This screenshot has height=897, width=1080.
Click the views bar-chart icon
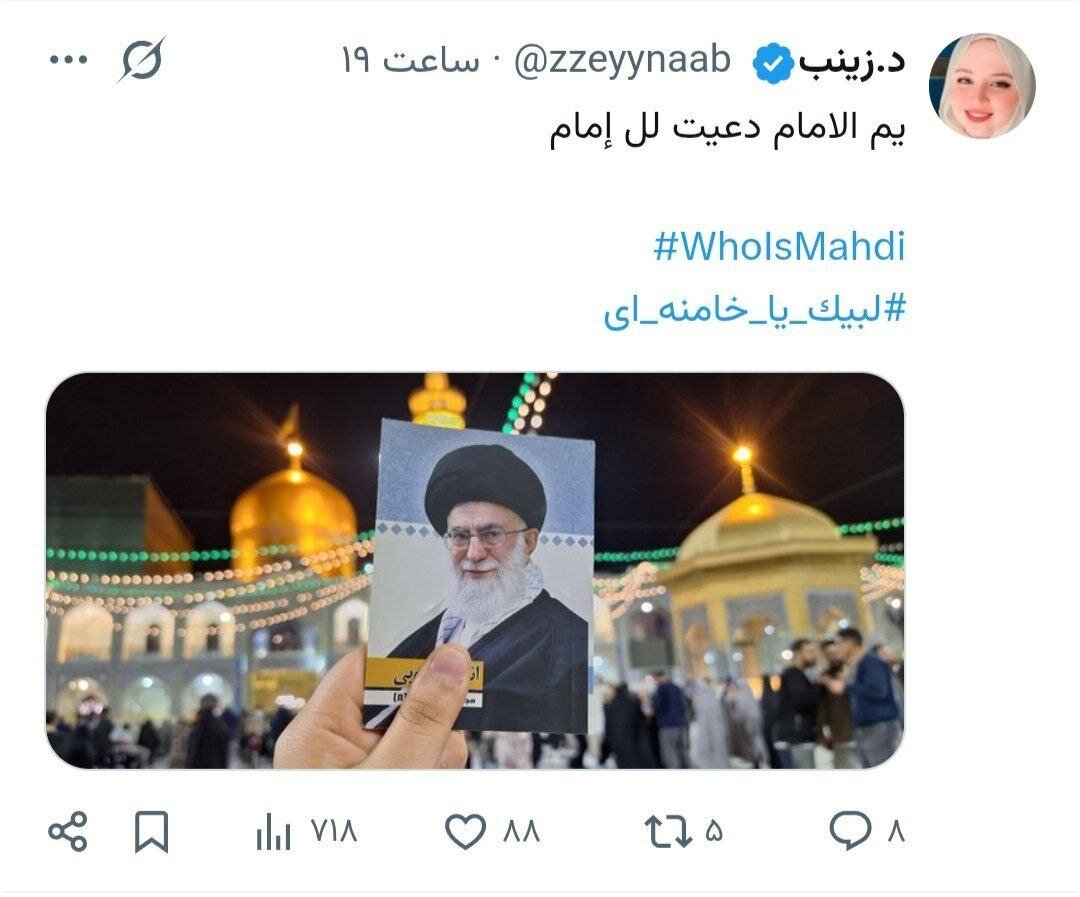click(273, 832)
